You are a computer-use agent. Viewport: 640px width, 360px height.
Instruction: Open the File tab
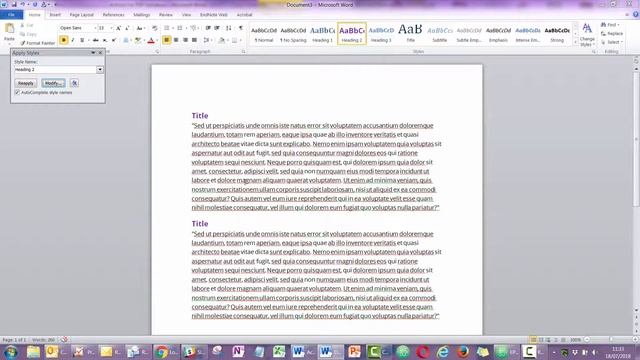[x=11, y=15]
